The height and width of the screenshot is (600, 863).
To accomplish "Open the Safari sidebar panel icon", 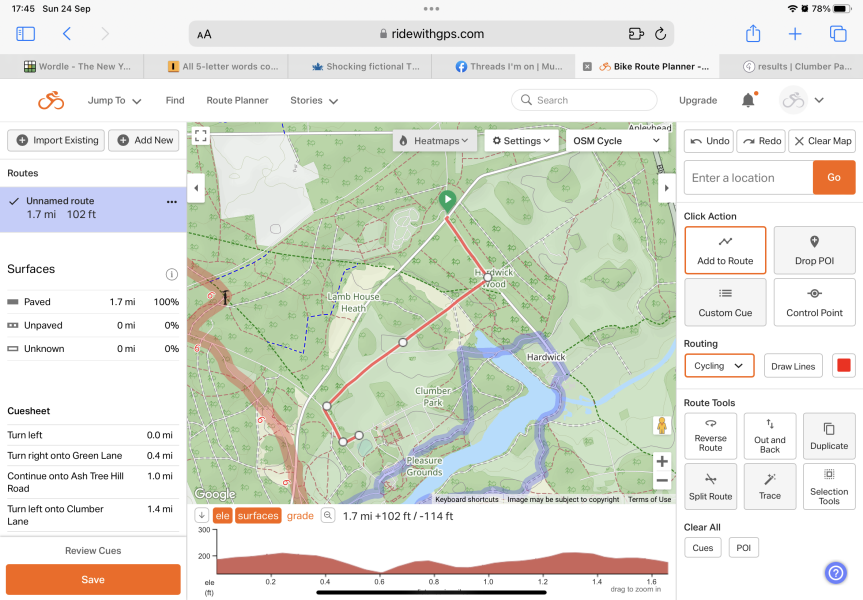I will pyautogui.click(x=25, y=34).
